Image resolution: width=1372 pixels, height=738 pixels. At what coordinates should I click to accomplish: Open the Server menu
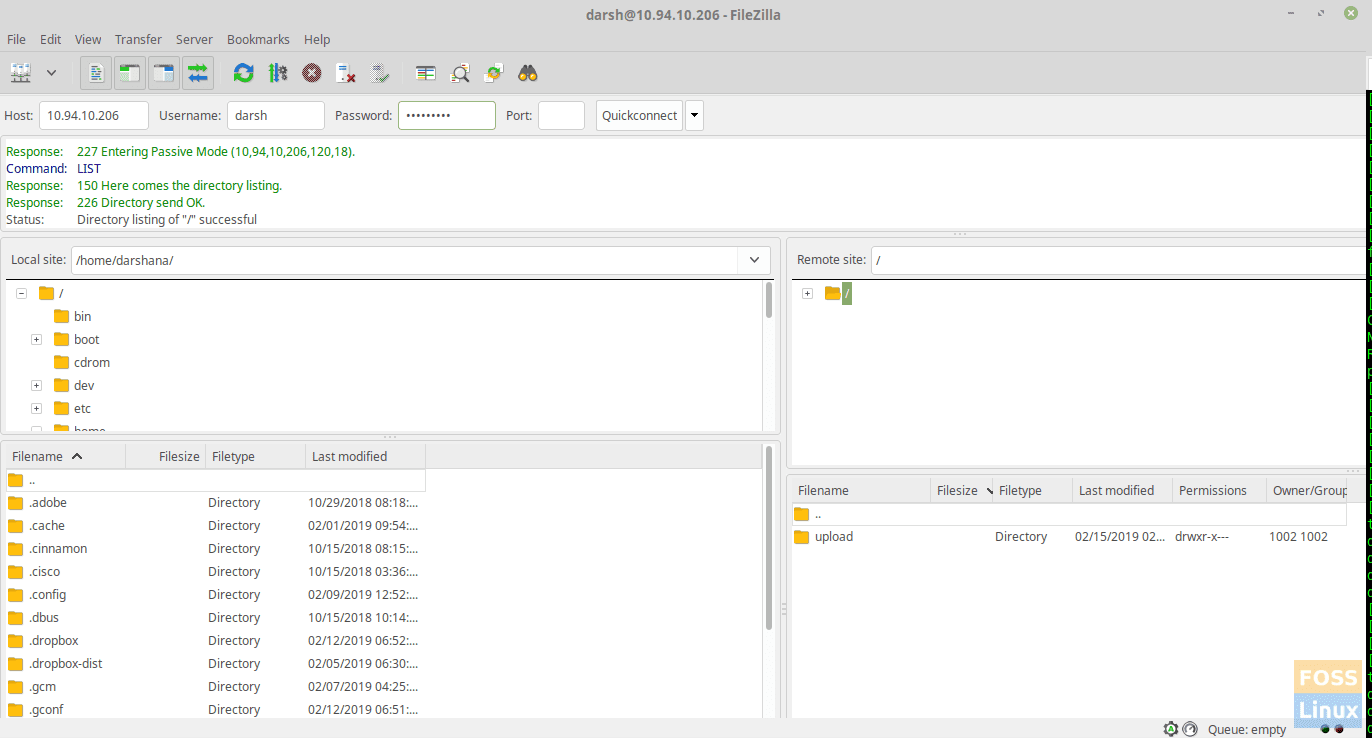(194, 39)
